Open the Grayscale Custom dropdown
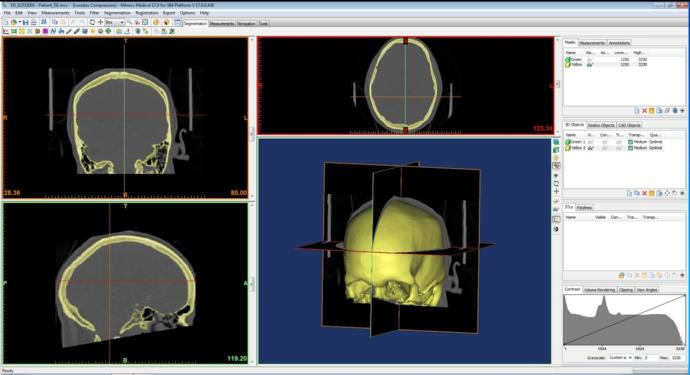 620,358
